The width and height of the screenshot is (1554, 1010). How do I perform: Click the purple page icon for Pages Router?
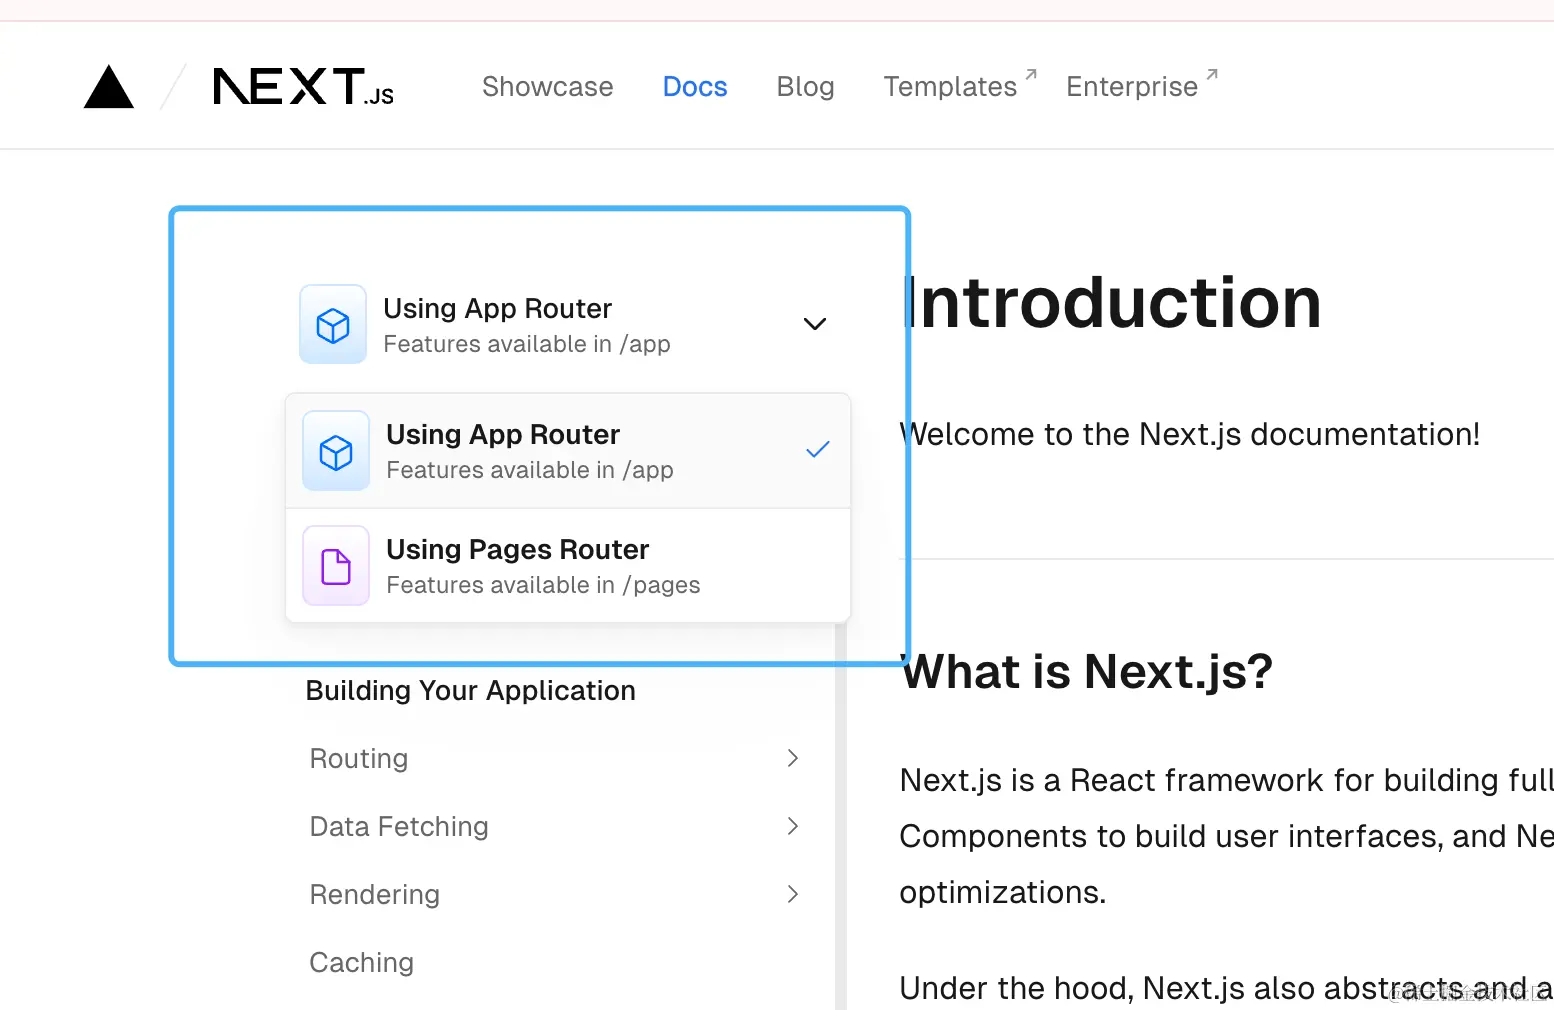pos(336,566)
